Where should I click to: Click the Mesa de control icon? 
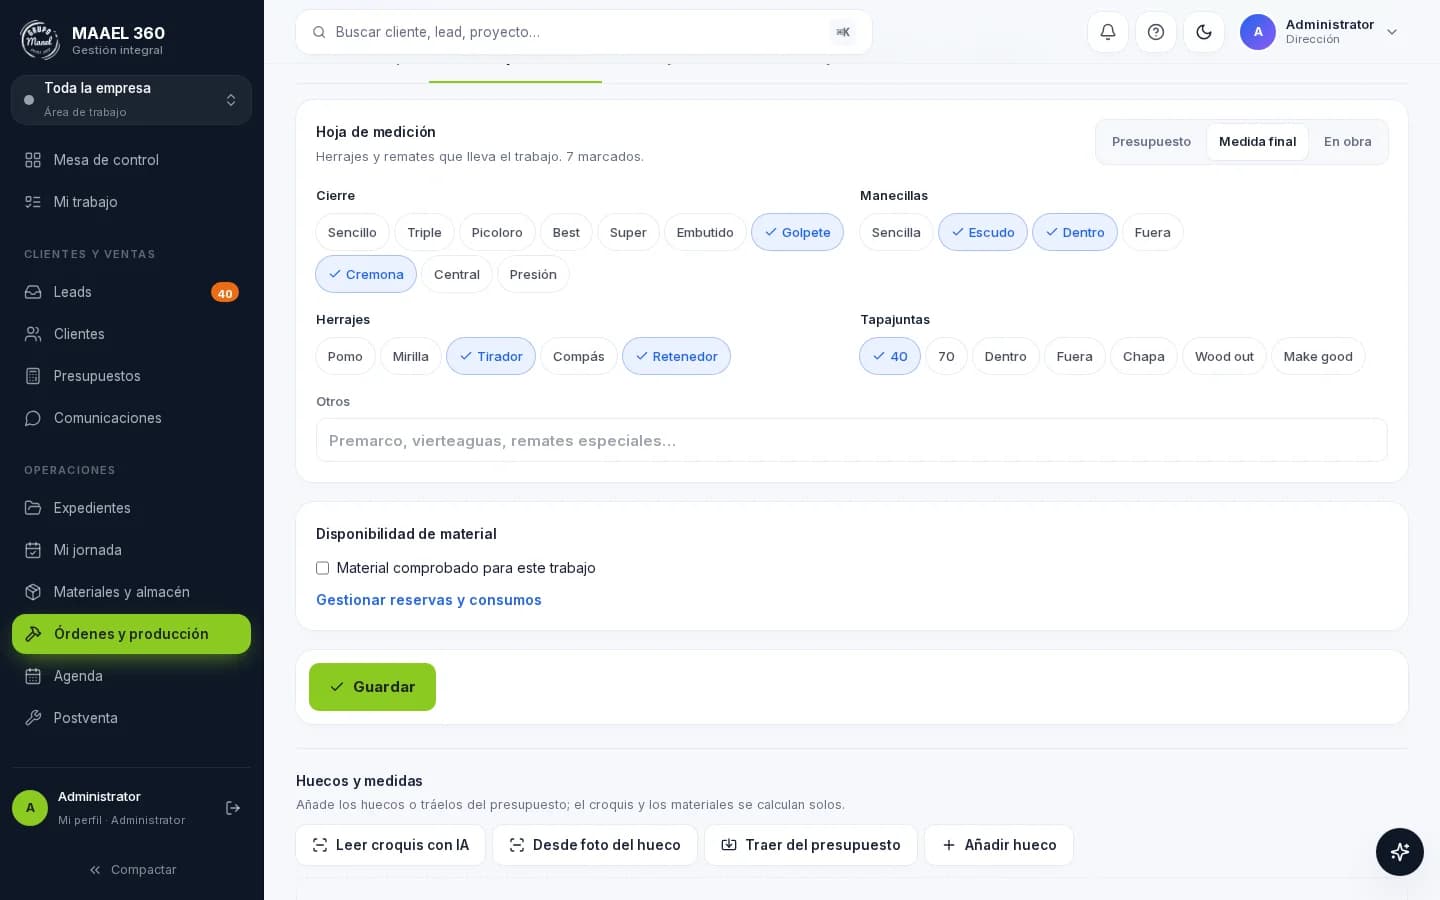tap(33, 160)
